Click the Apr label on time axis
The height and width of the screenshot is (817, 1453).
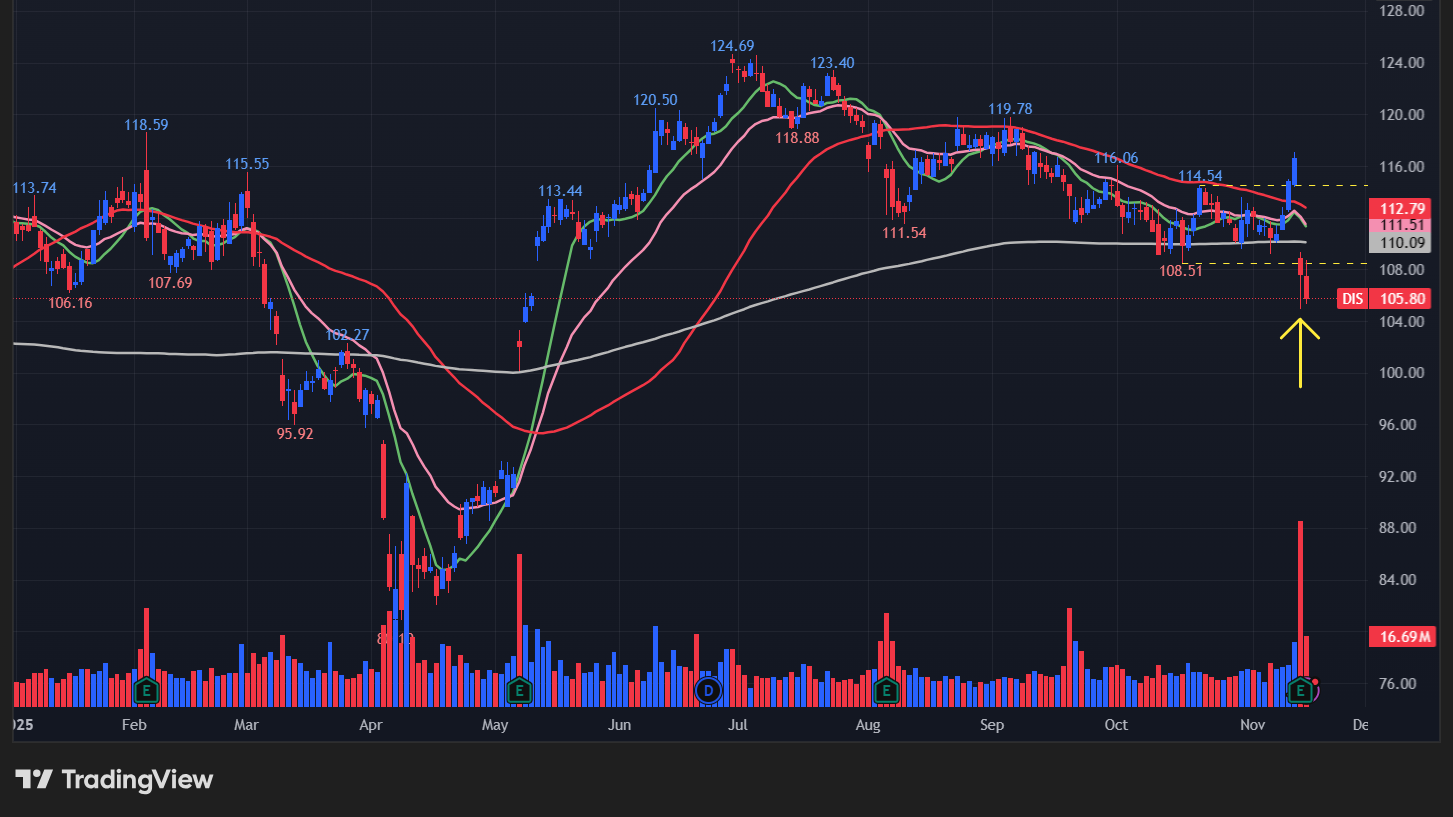(371, 724)
